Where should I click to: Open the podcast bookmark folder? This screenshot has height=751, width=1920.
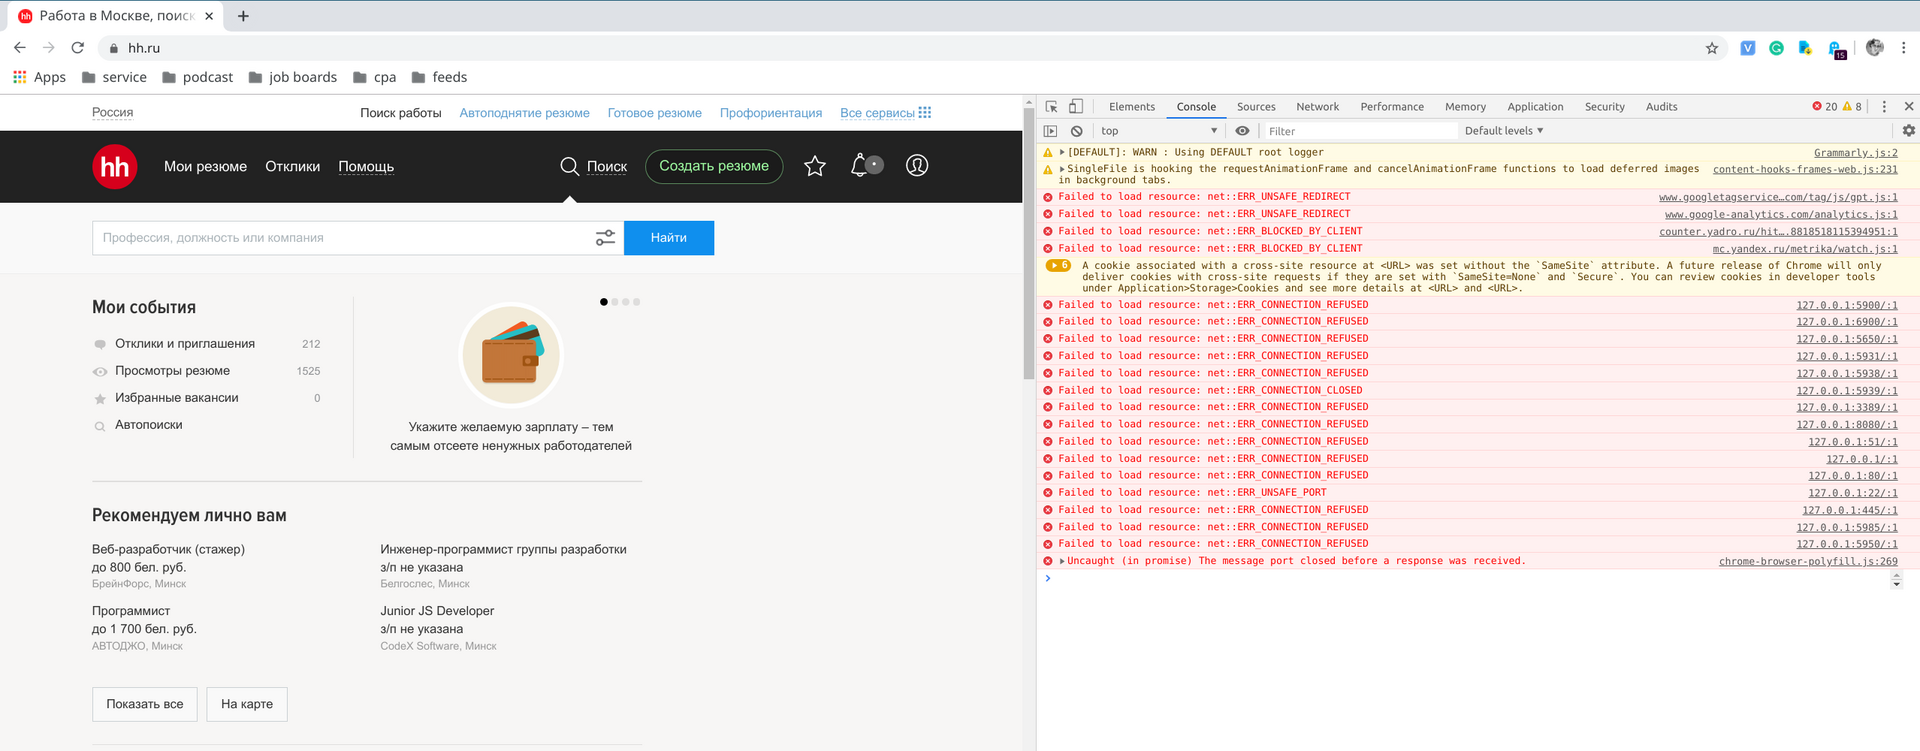[x=197, y=77]
